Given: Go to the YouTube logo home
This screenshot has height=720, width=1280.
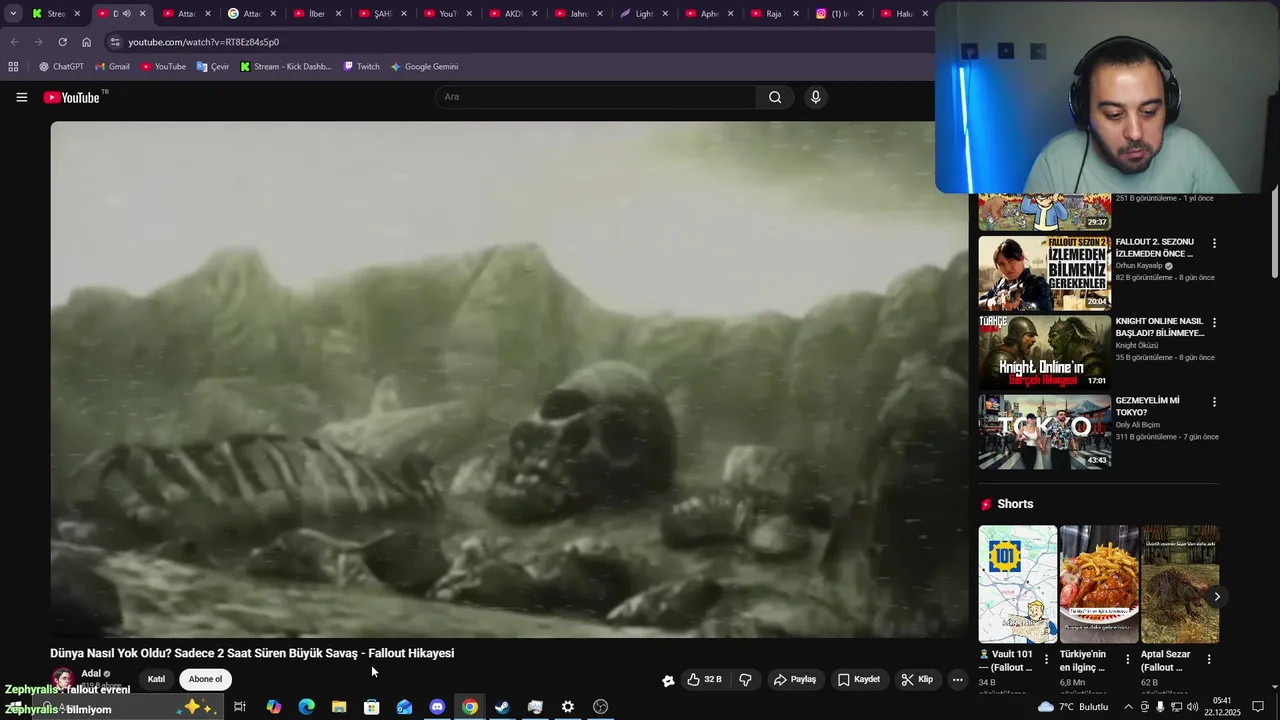Looking at the screenshot, I should [71, 97].
